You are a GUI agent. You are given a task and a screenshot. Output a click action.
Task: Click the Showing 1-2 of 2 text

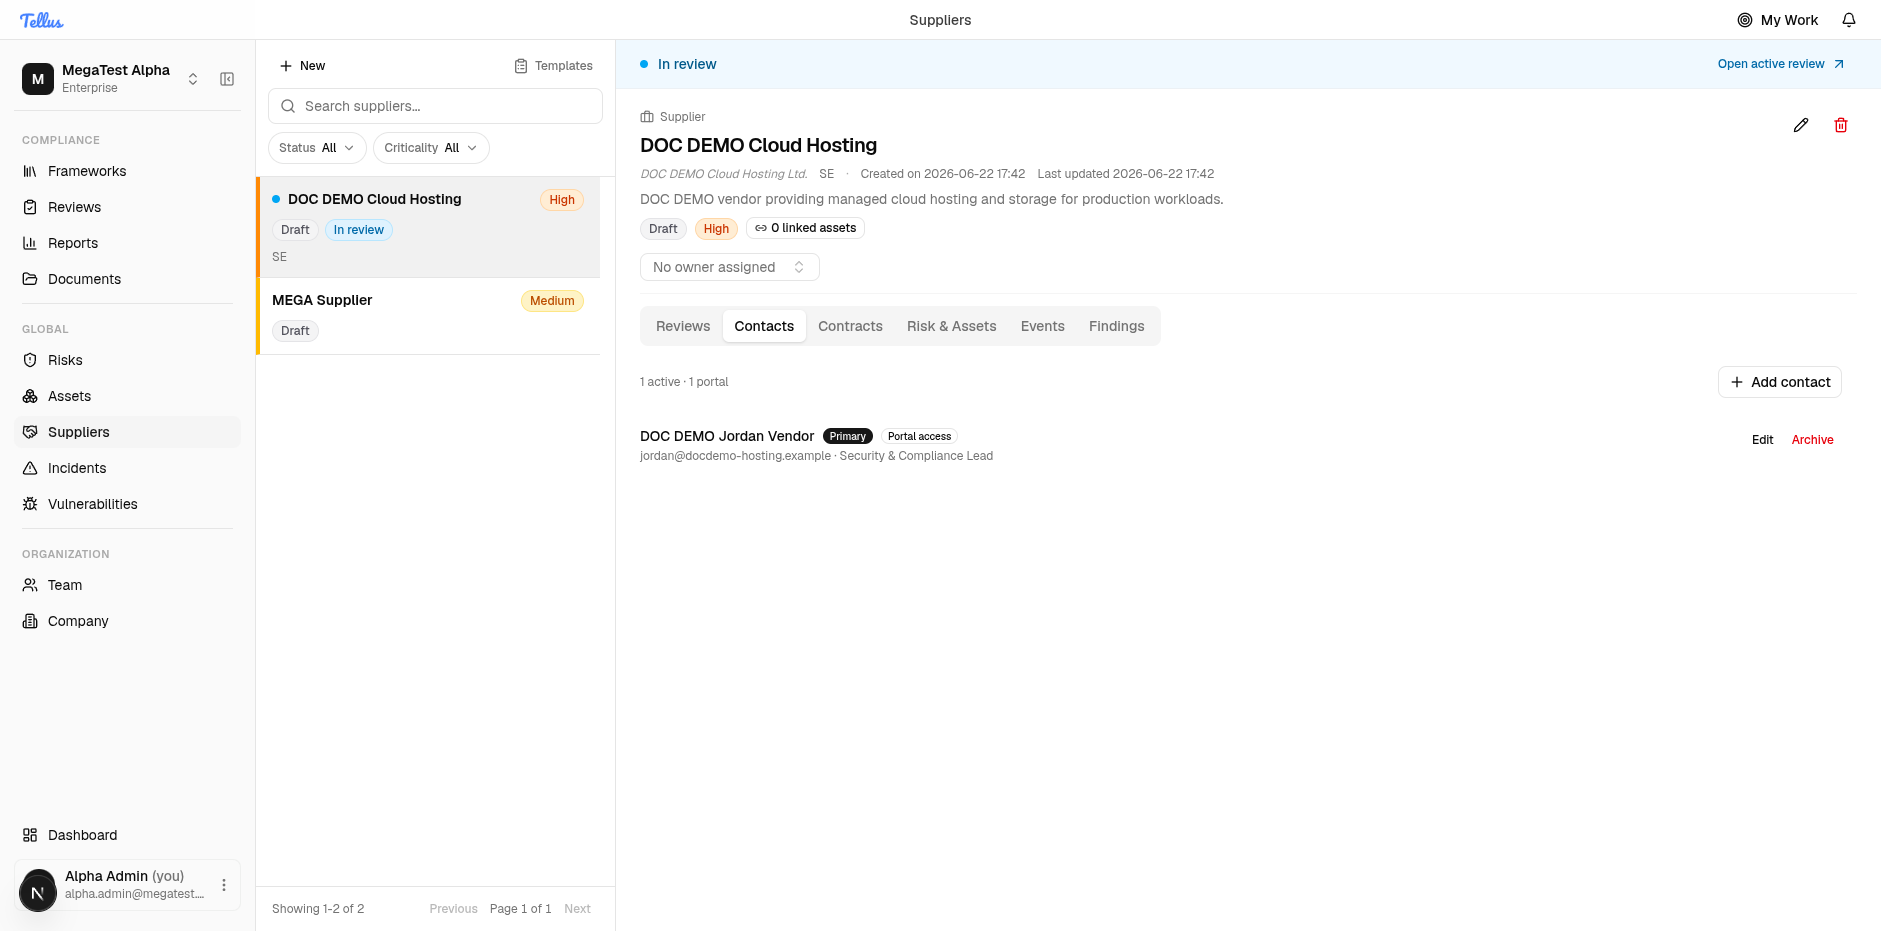click(x=318, y=909)
